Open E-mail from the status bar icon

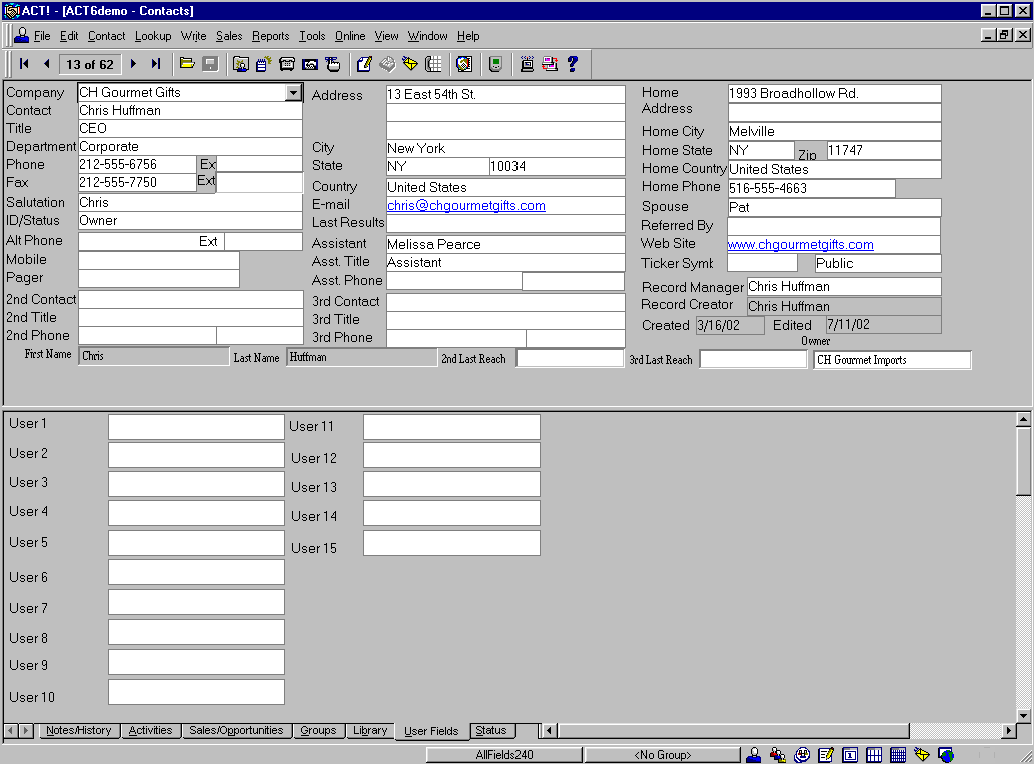pos(922,755)
